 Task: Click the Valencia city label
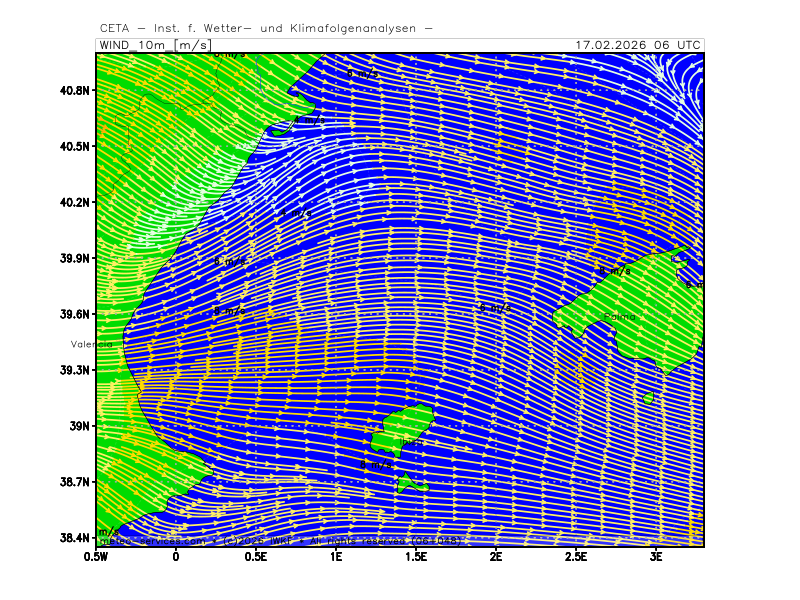pos(91,344)
